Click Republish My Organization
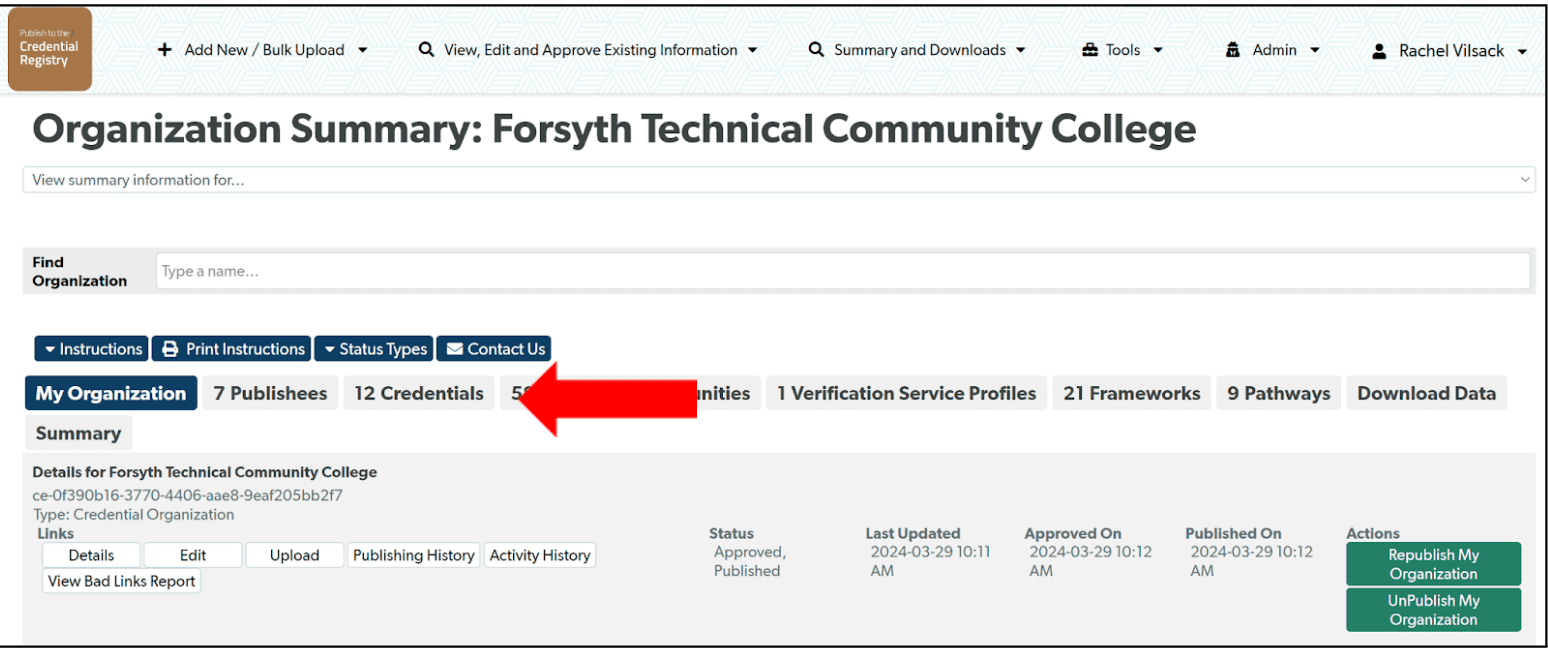 point(1433,563)
